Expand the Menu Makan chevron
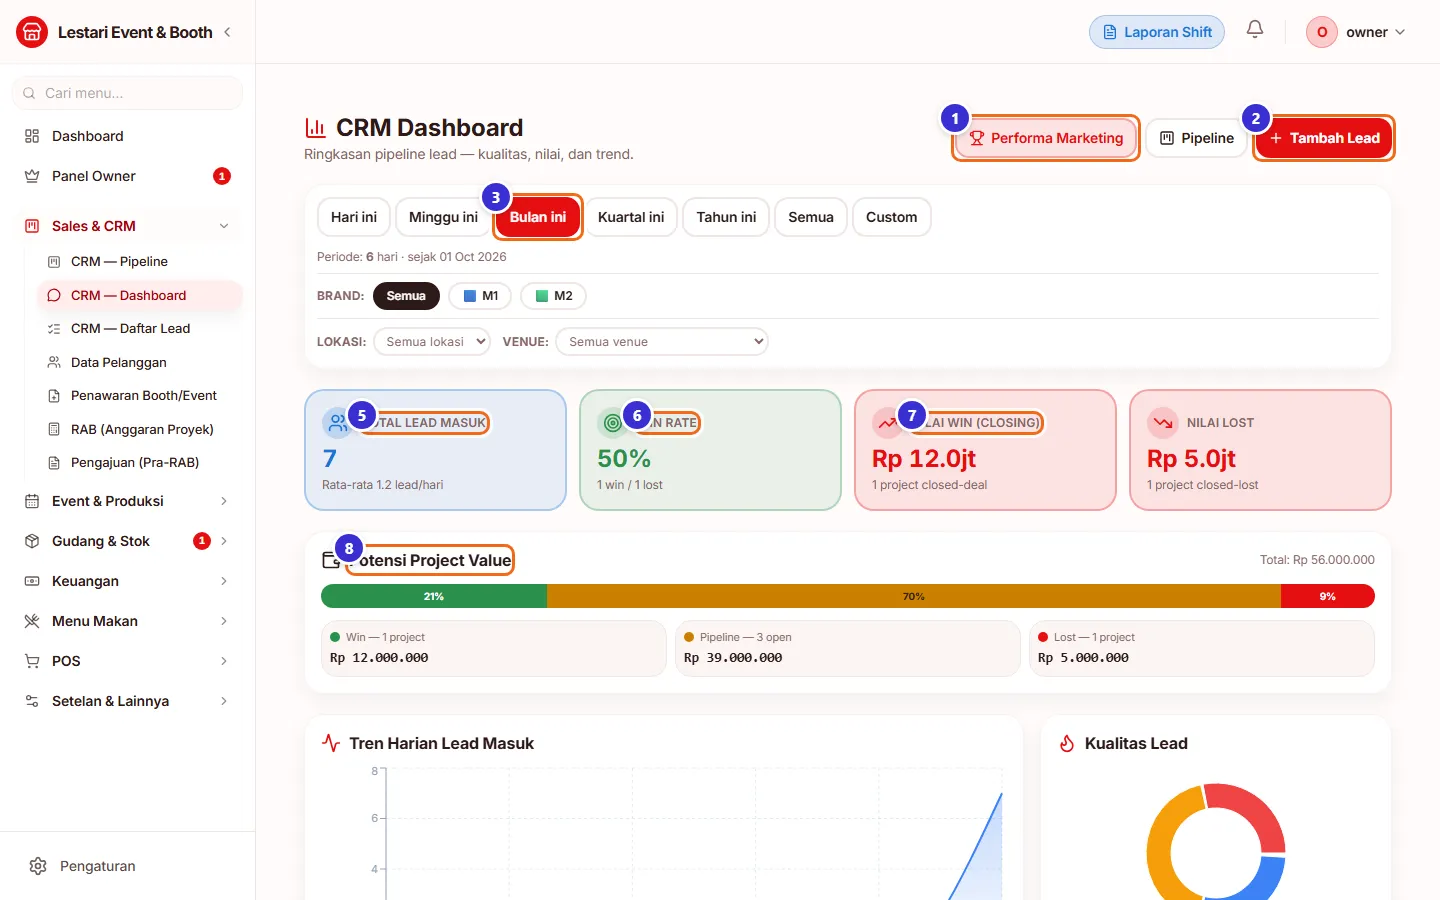The image size is (1440, 900). (x=224, y=621)
